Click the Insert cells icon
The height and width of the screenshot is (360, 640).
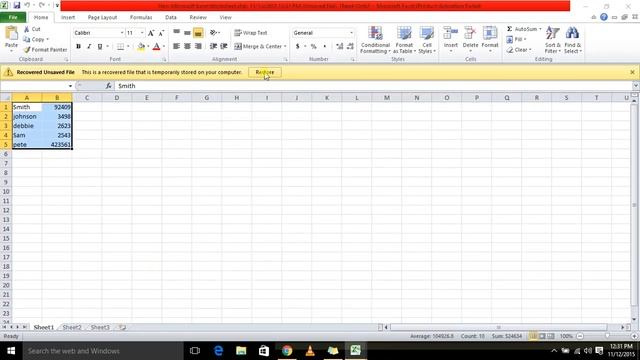(x=451, y=33)
